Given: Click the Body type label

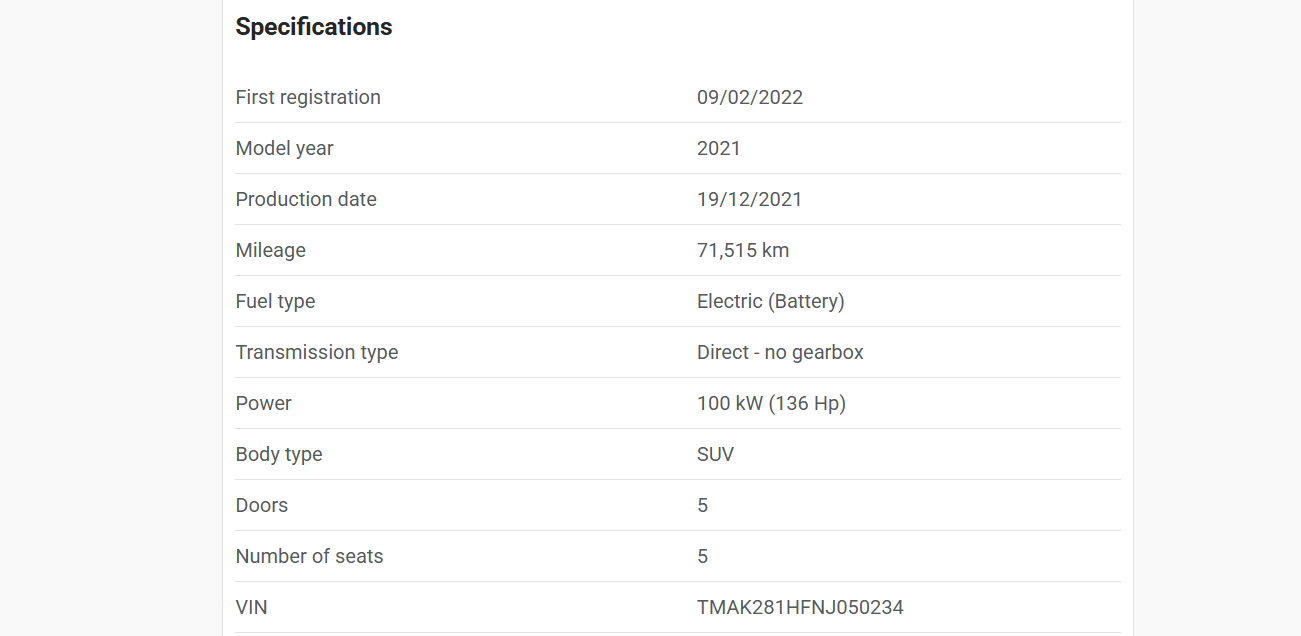Looking at the screenshot, I should pos(279,454).
